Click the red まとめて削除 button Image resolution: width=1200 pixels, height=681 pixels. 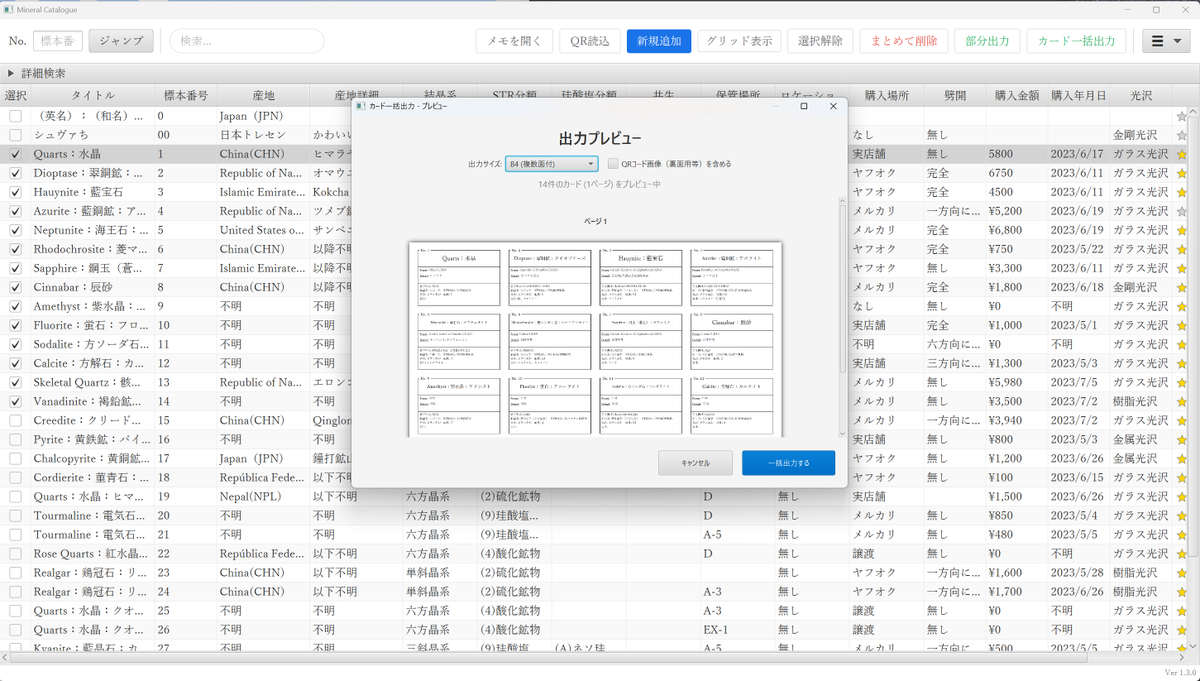903,42
